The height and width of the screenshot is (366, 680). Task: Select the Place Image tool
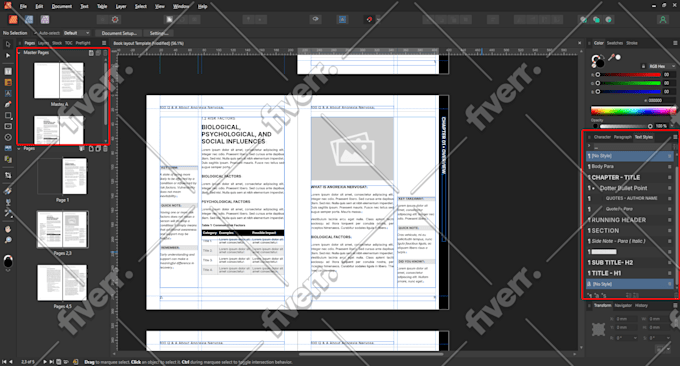8,148
